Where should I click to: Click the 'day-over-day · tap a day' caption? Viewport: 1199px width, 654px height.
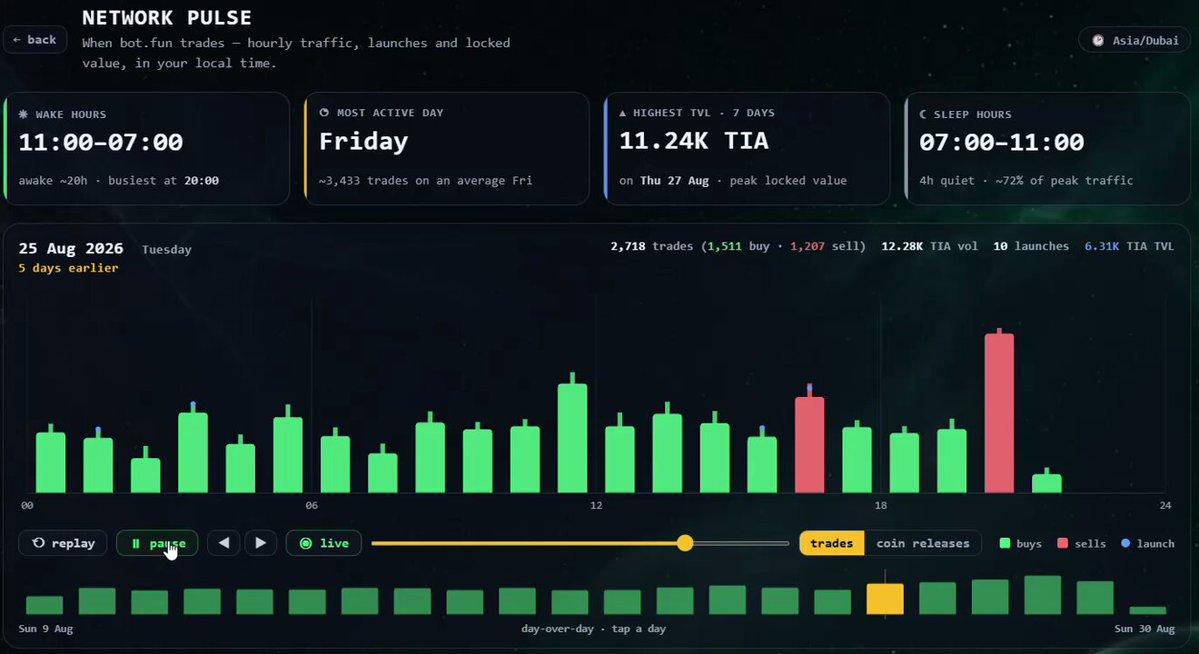click(593, 629)
